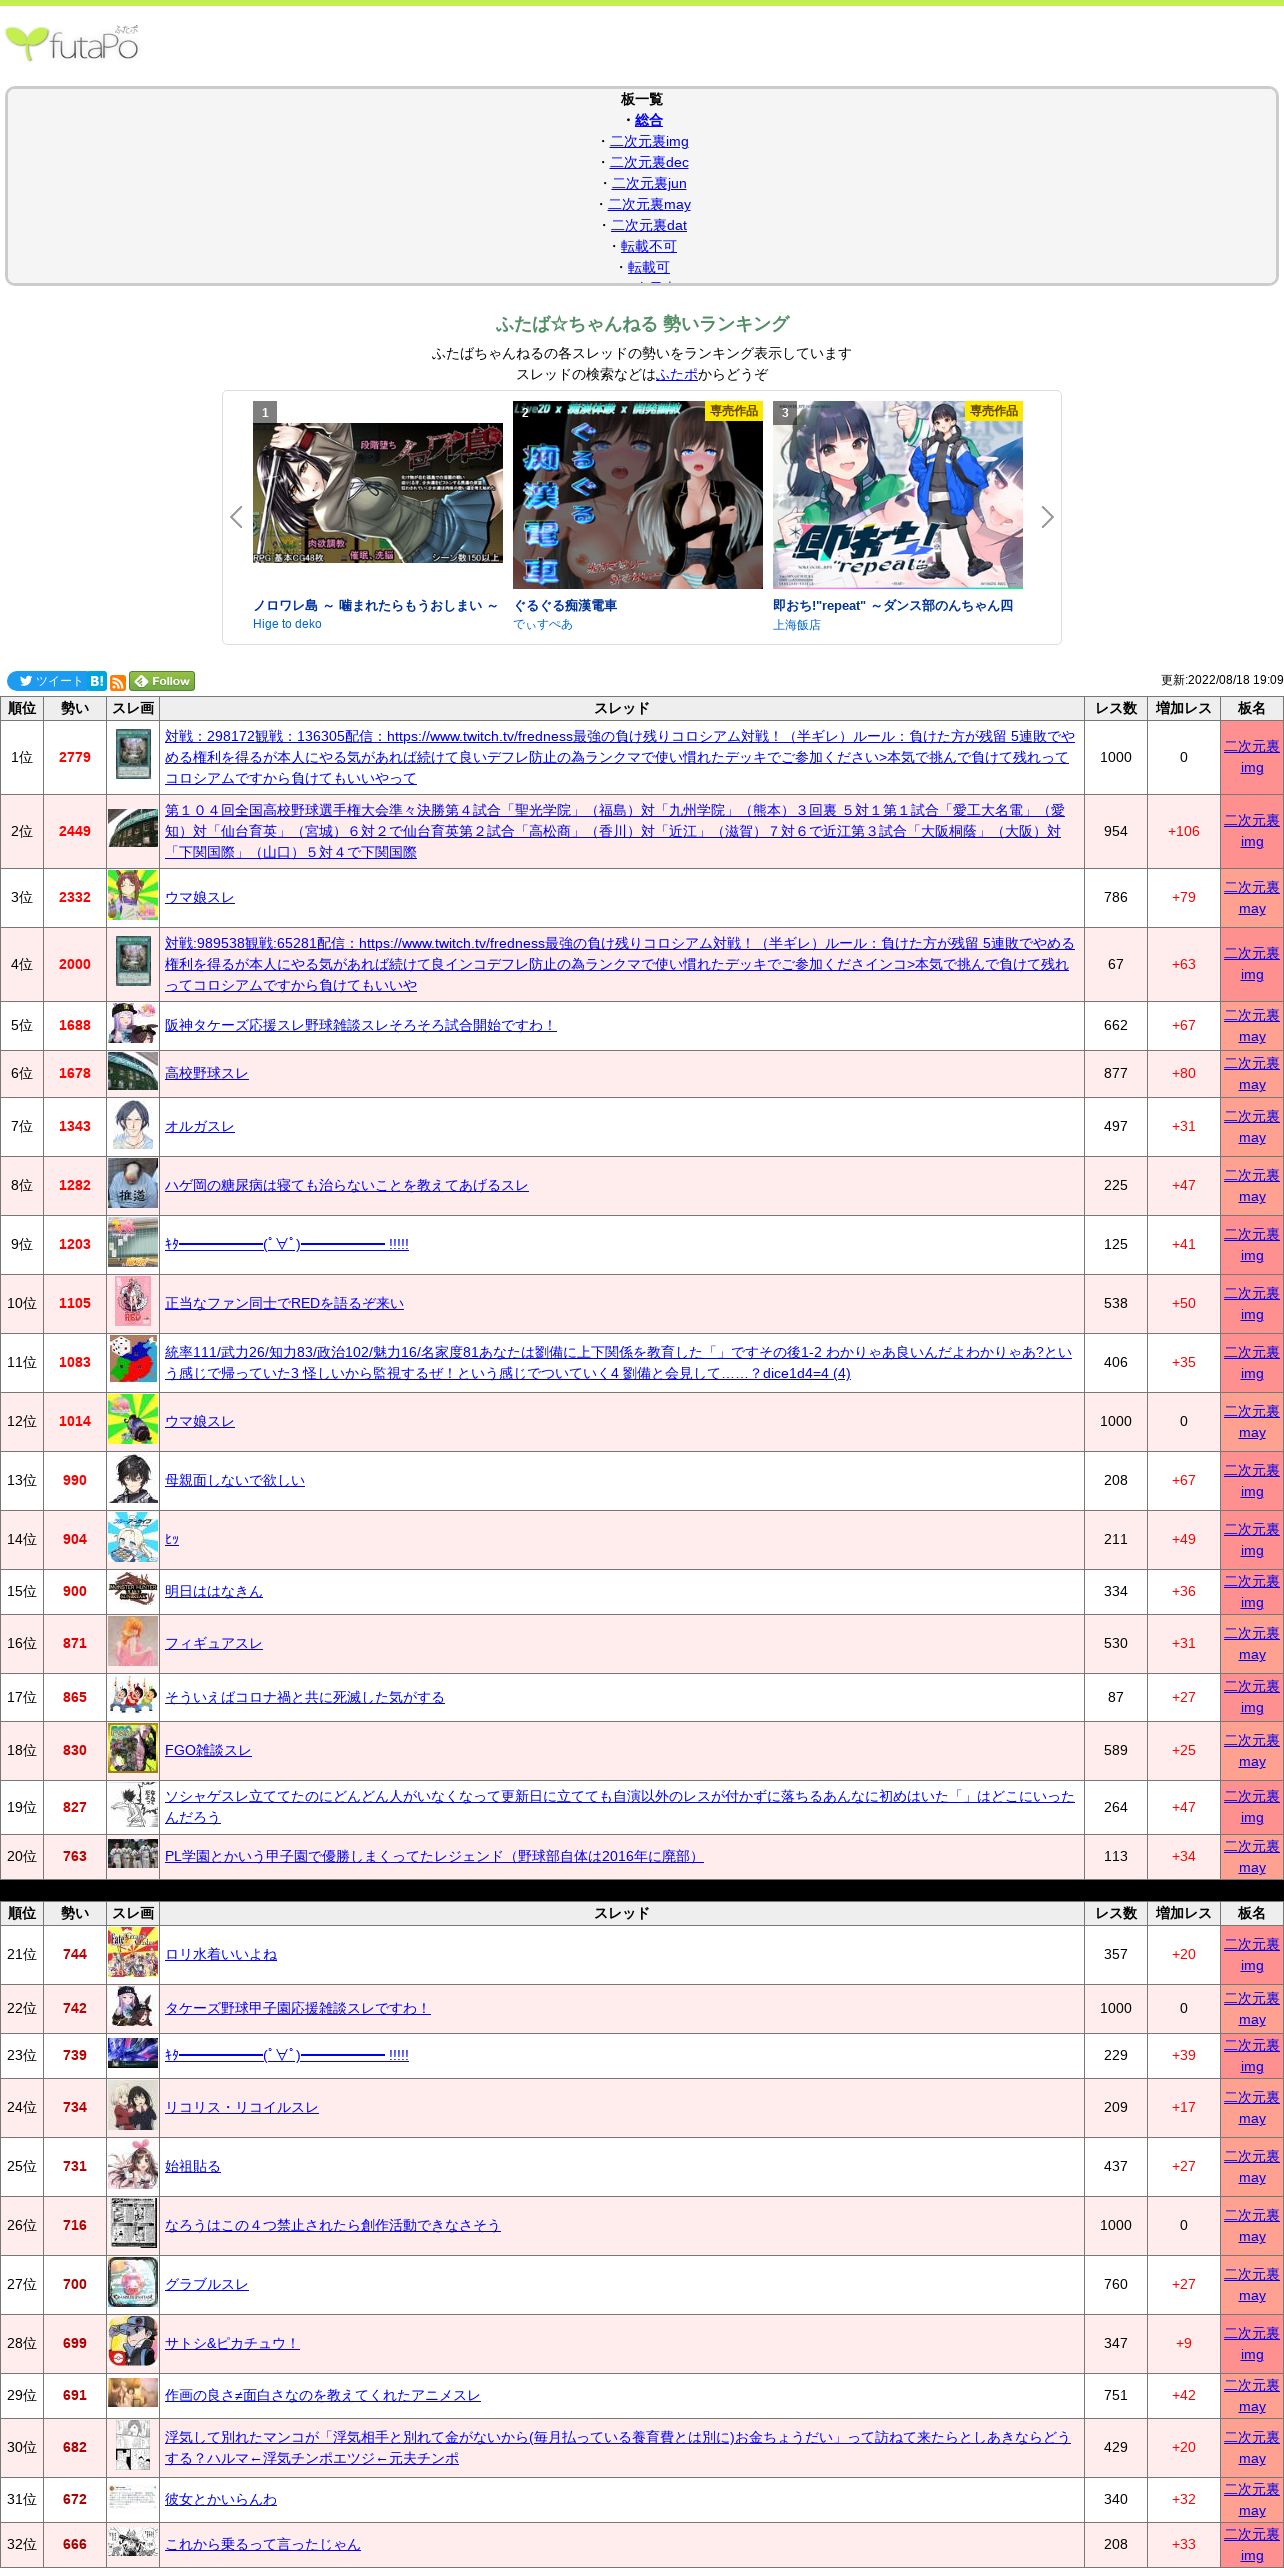Click the ノロワレ島 ad image
1284x2568 pixels.
point(377,495)
